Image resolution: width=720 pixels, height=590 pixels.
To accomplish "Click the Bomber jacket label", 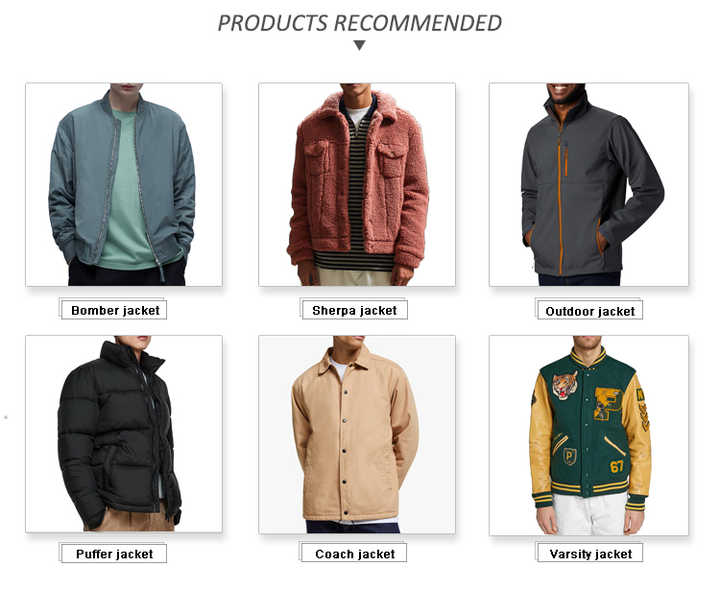I will 114,310.
